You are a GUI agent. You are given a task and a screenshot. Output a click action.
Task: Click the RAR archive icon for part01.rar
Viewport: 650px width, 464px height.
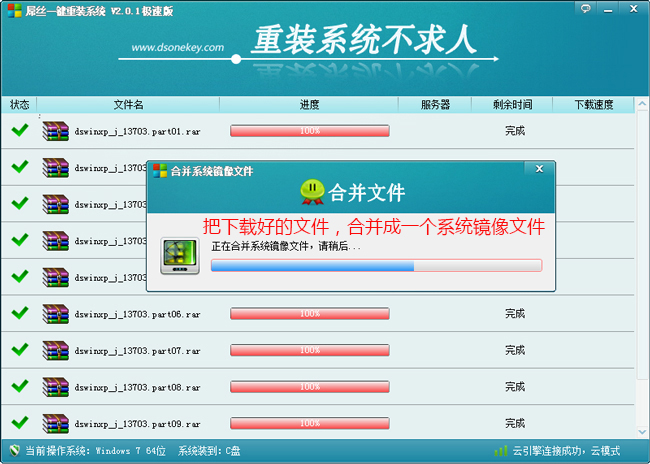tap(56, 131)
